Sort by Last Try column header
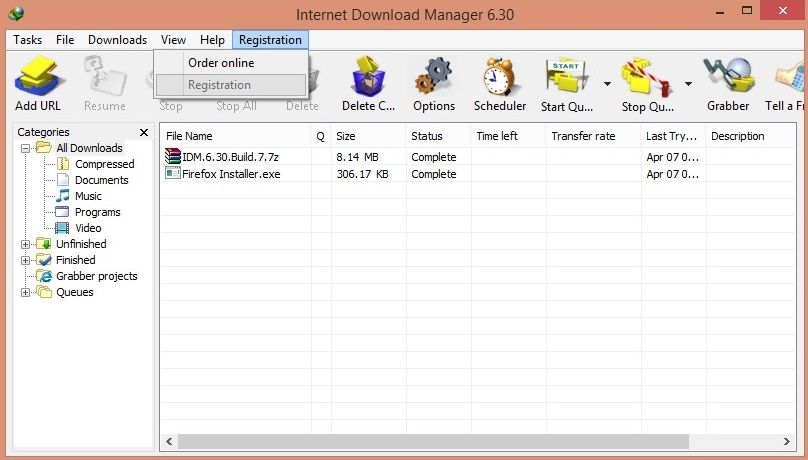Image resolution: width=808 pixels, height=460 pixels. 673,136
